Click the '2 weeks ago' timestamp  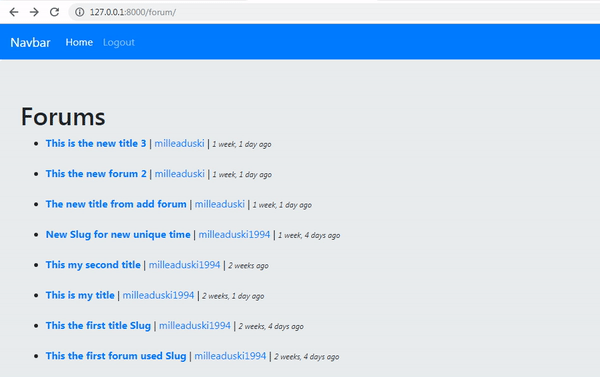(248, 266)
